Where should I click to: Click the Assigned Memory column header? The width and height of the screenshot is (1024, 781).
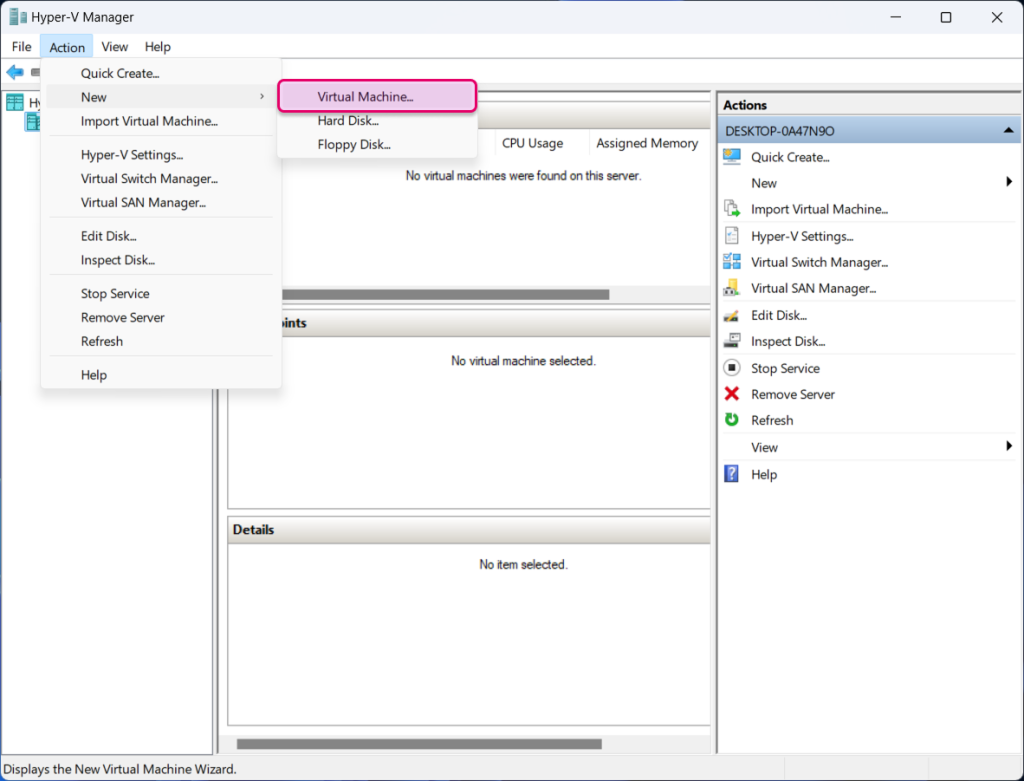tap(647, 143)
